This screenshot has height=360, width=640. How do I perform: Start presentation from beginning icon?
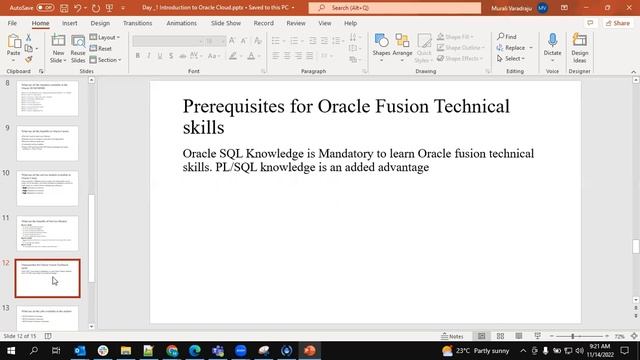point(109,8)
